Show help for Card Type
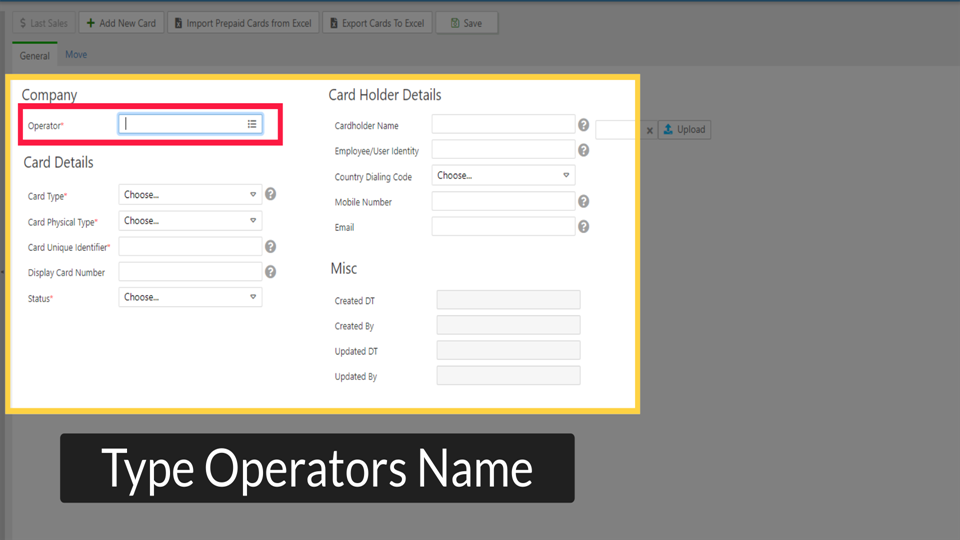This screenshot has height=540, width=960. (x=271, y=194)
